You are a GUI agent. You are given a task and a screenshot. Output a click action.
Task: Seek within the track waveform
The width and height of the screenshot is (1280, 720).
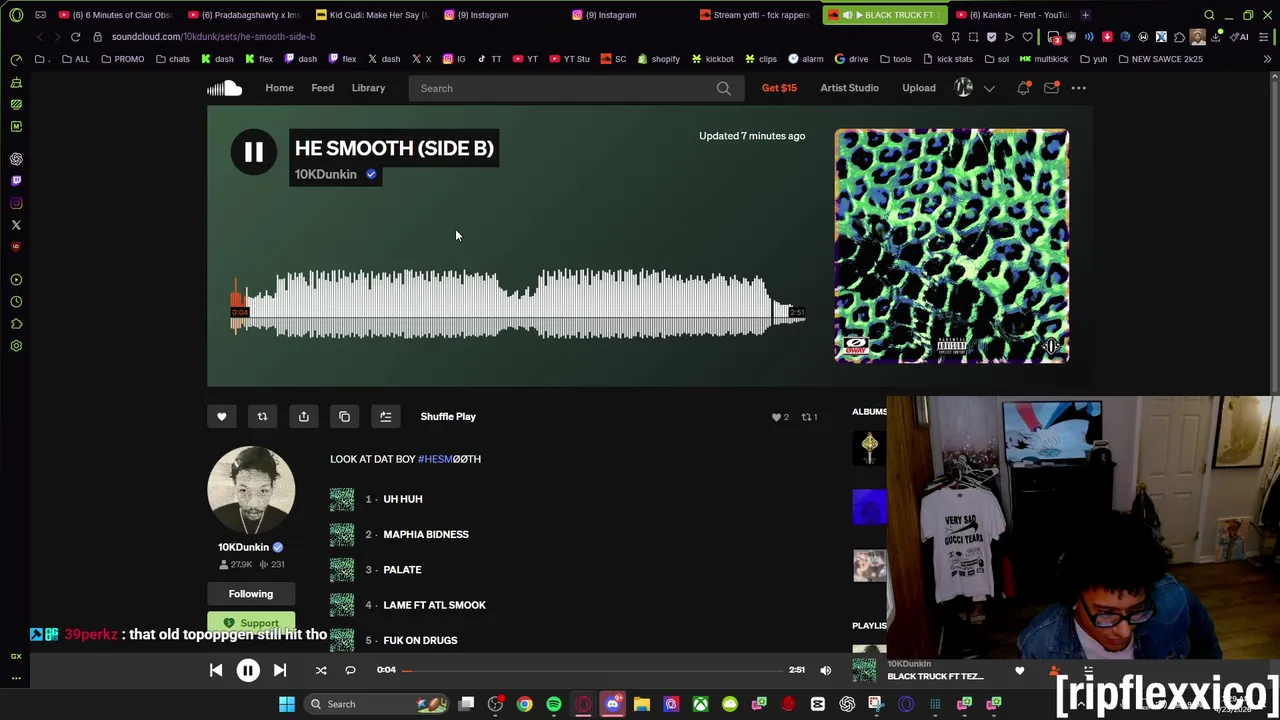[518, 303]
